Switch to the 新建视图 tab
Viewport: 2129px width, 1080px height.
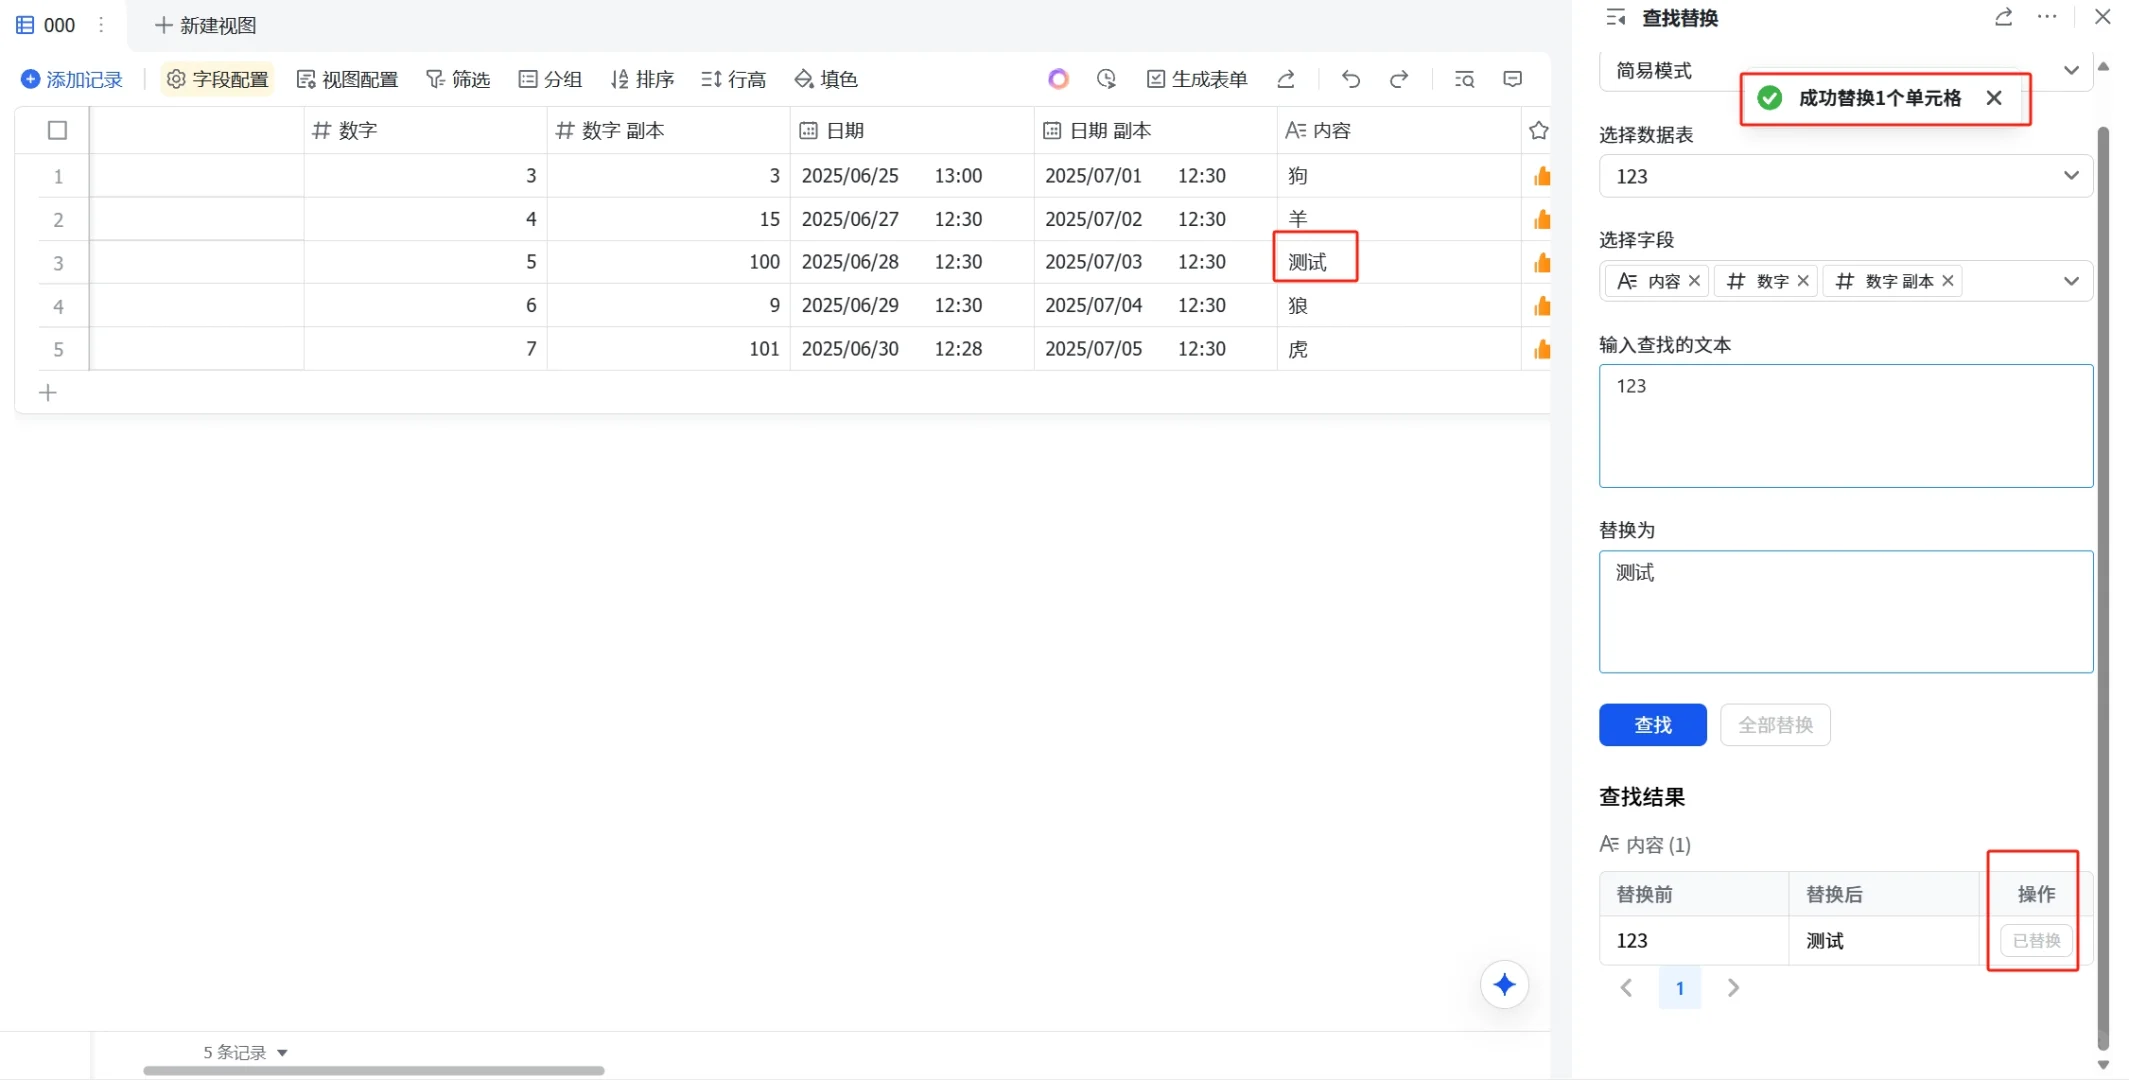click(x=206, y=25)
